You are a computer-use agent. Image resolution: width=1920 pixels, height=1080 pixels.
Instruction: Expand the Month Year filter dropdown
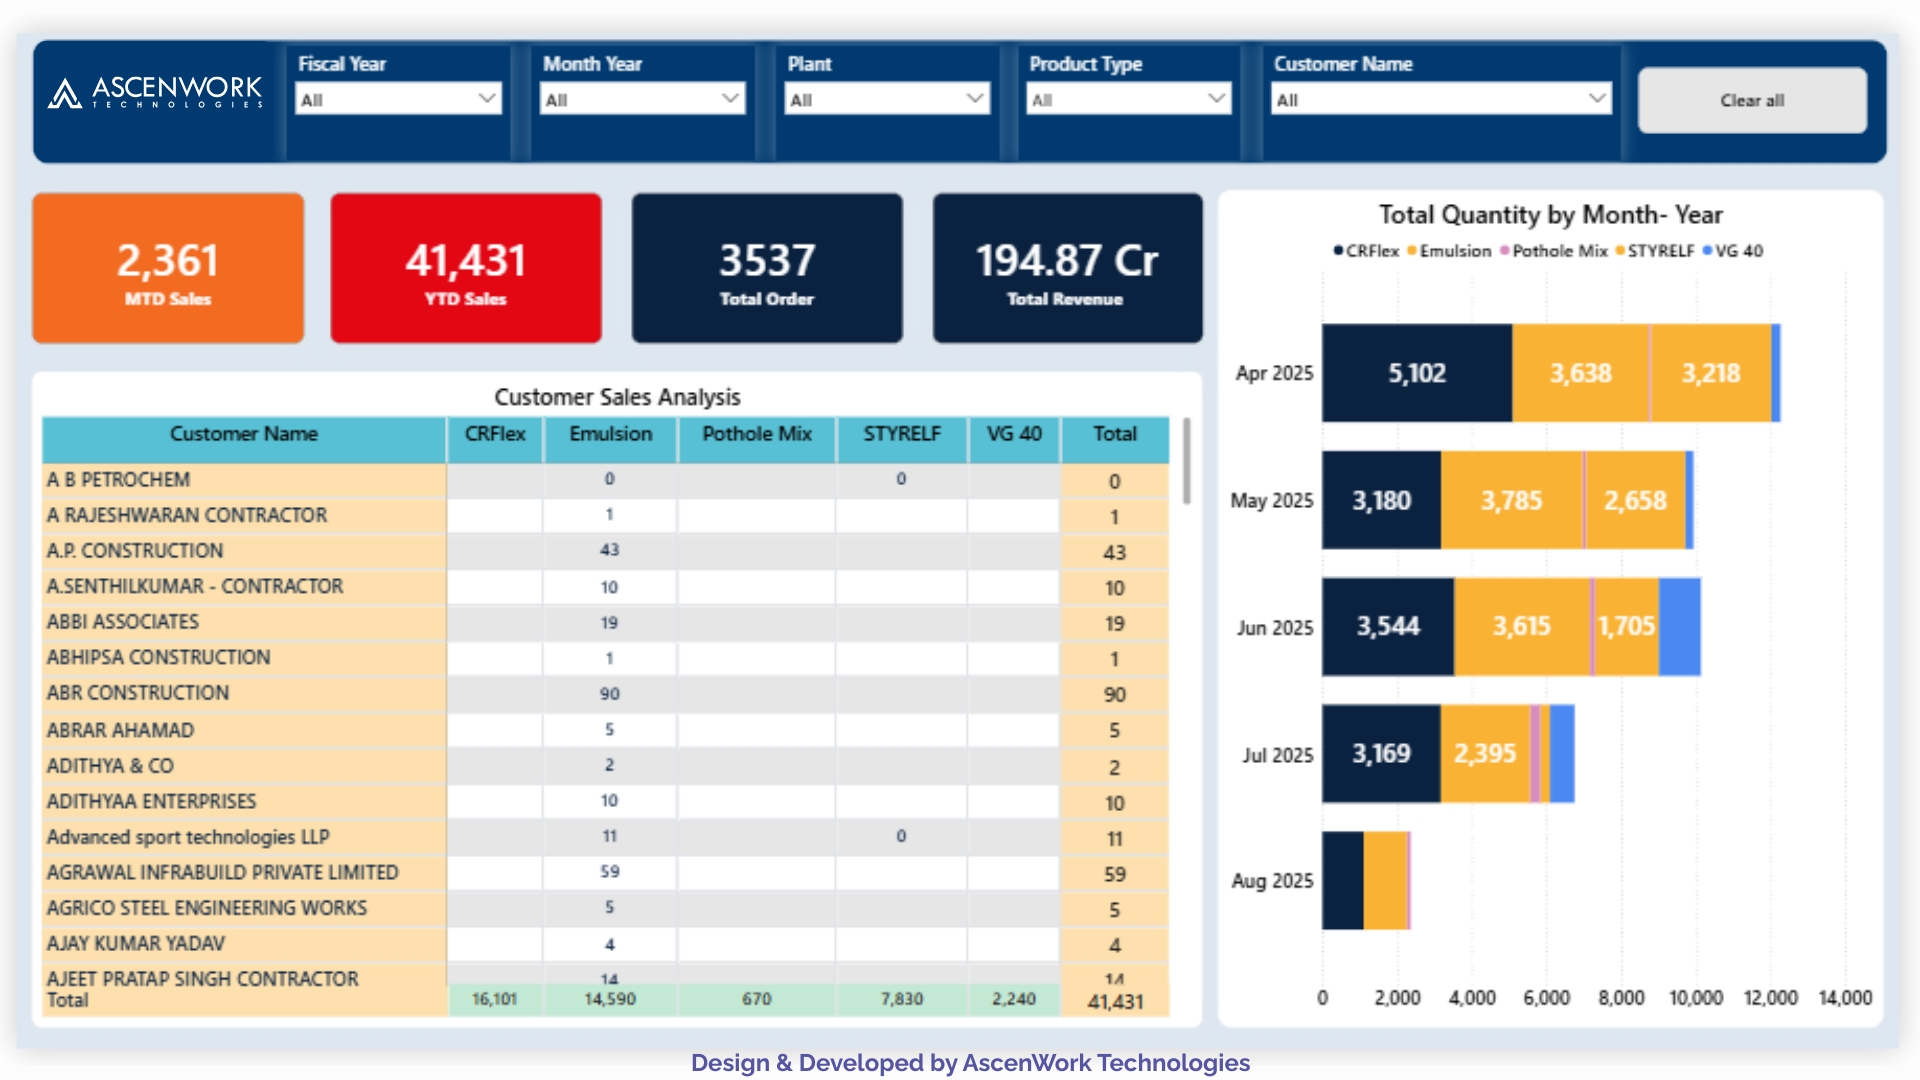coord(643,99)
